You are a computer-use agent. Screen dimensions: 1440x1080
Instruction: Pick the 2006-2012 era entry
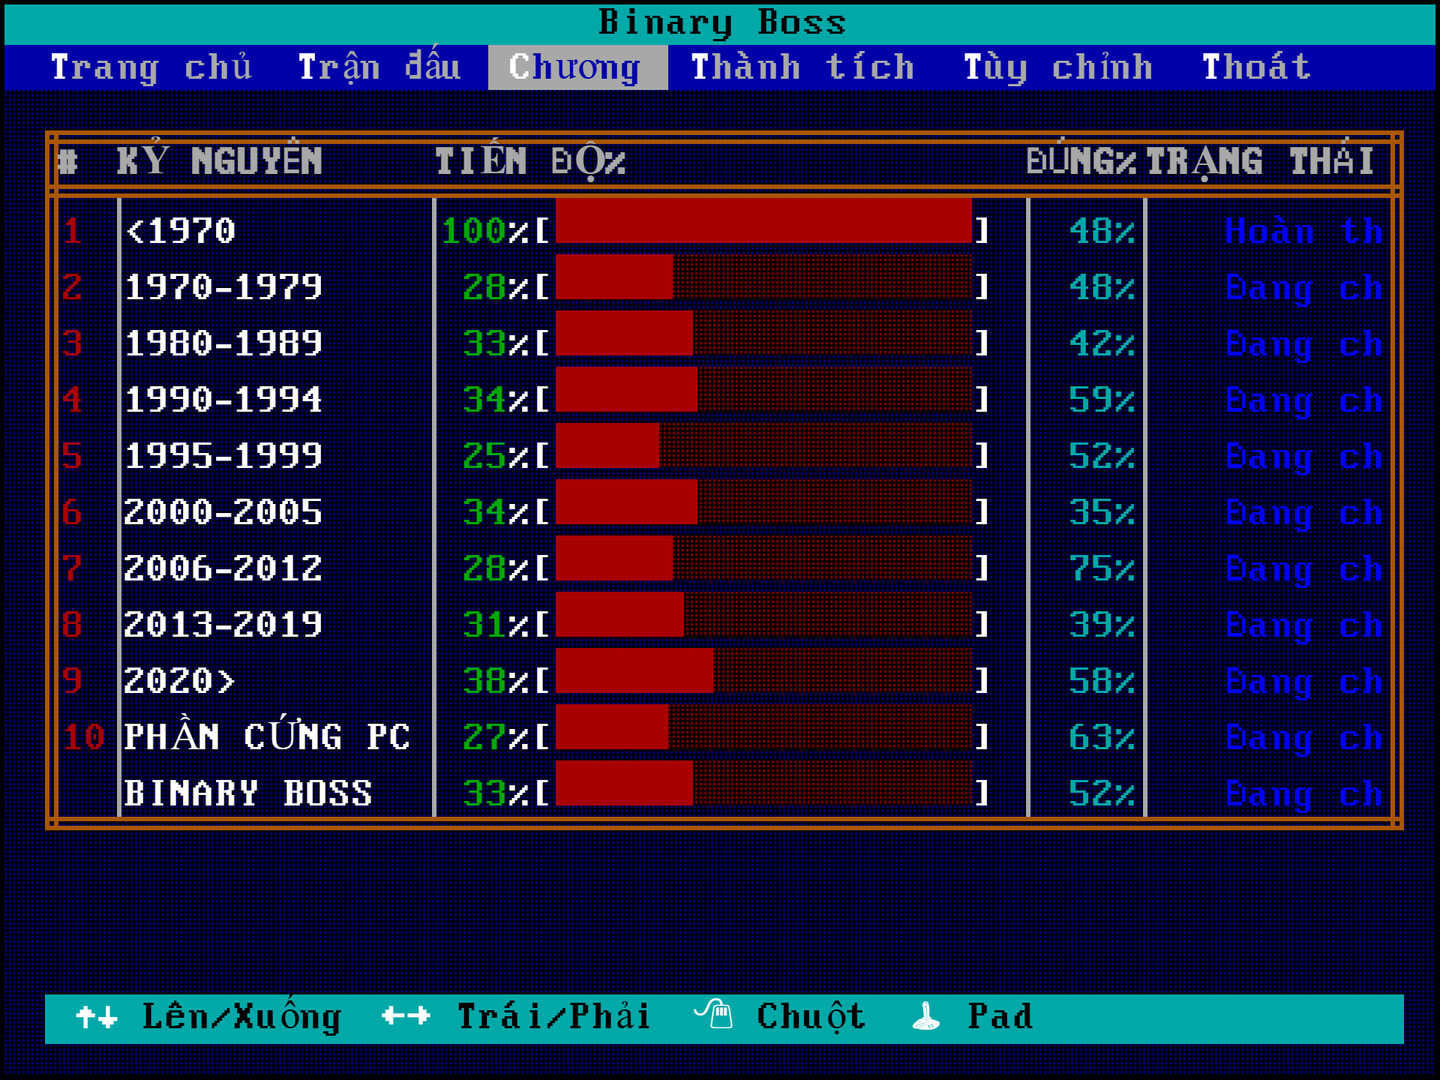pyautogui.click(x=223, y=568)
